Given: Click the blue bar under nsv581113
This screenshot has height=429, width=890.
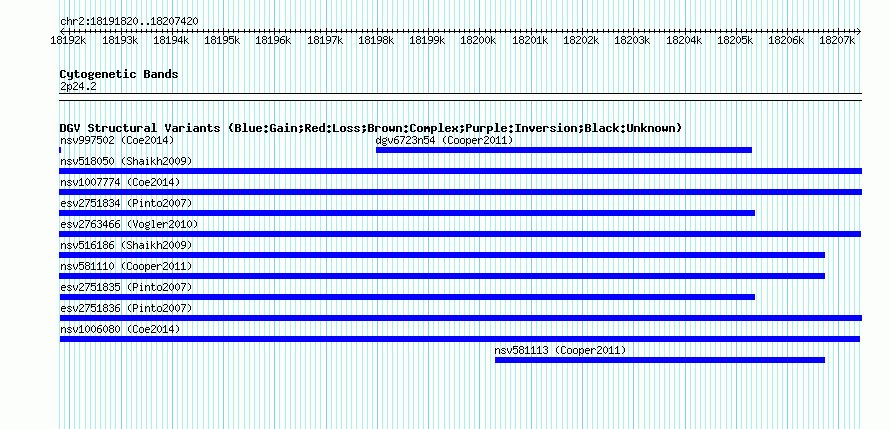Looking at the screenshot, I should coord(660,360).
